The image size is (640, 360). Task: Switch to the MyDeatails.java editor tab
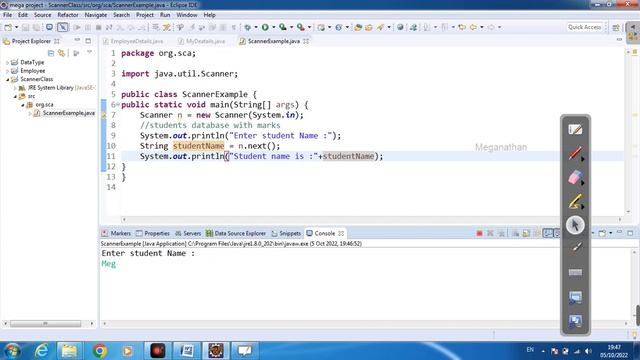point(202,41)
